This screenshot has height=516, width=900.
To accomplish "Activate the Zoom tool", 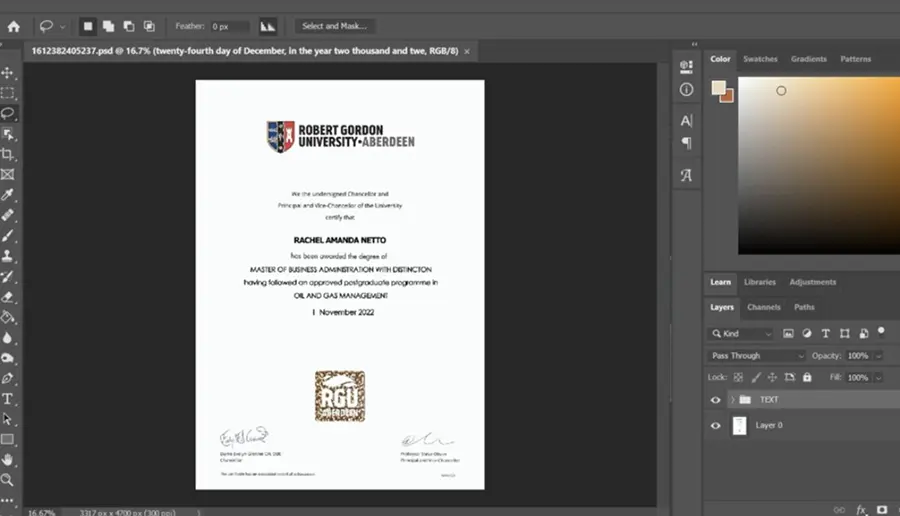I will coord(7,480).
